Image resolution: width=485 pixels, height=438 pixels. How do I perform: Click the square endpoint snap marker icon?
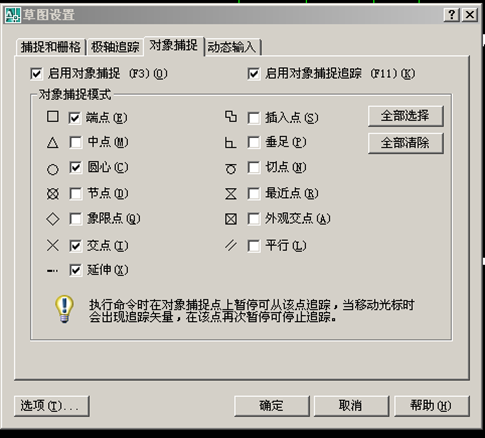point(53,117)
